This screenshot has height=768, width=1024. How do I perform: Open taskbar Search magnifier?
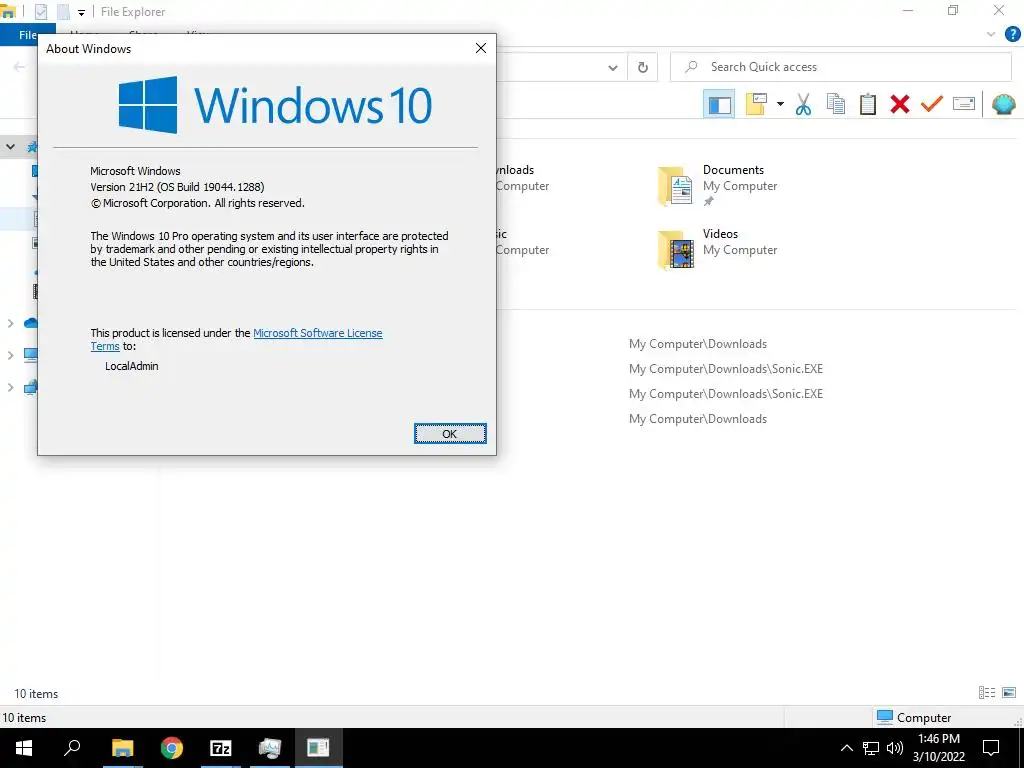72,748
